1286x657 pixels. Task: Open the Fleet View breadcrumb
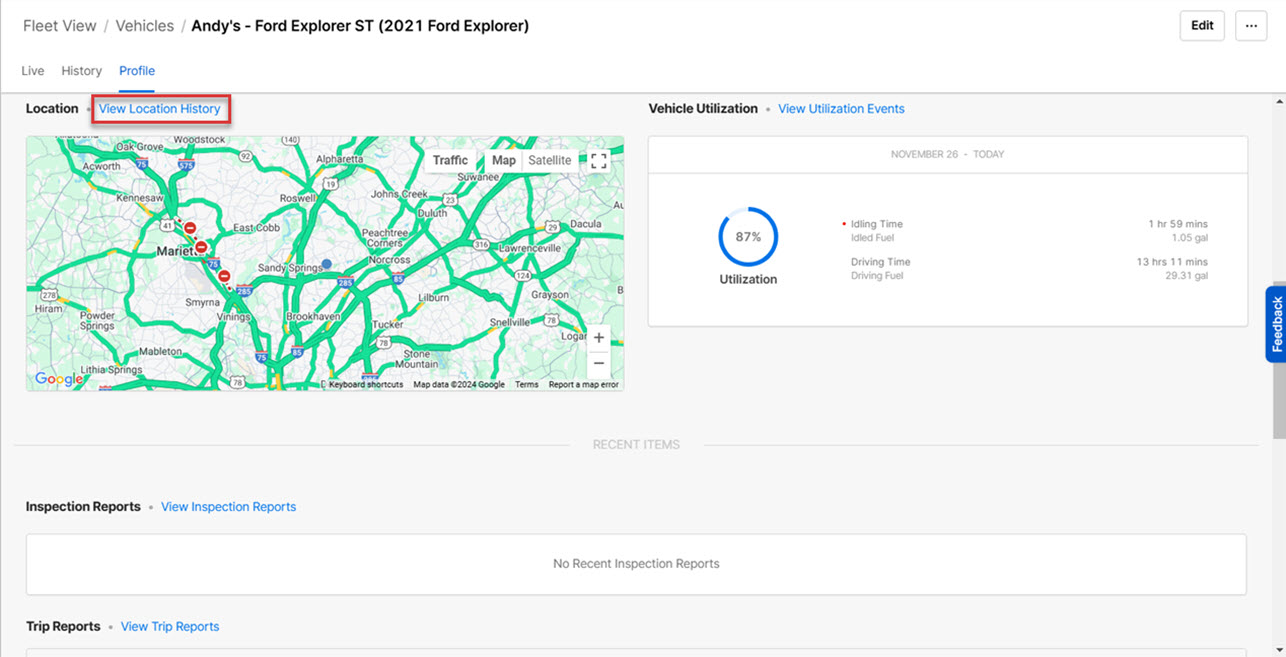[x=58, y=25]
